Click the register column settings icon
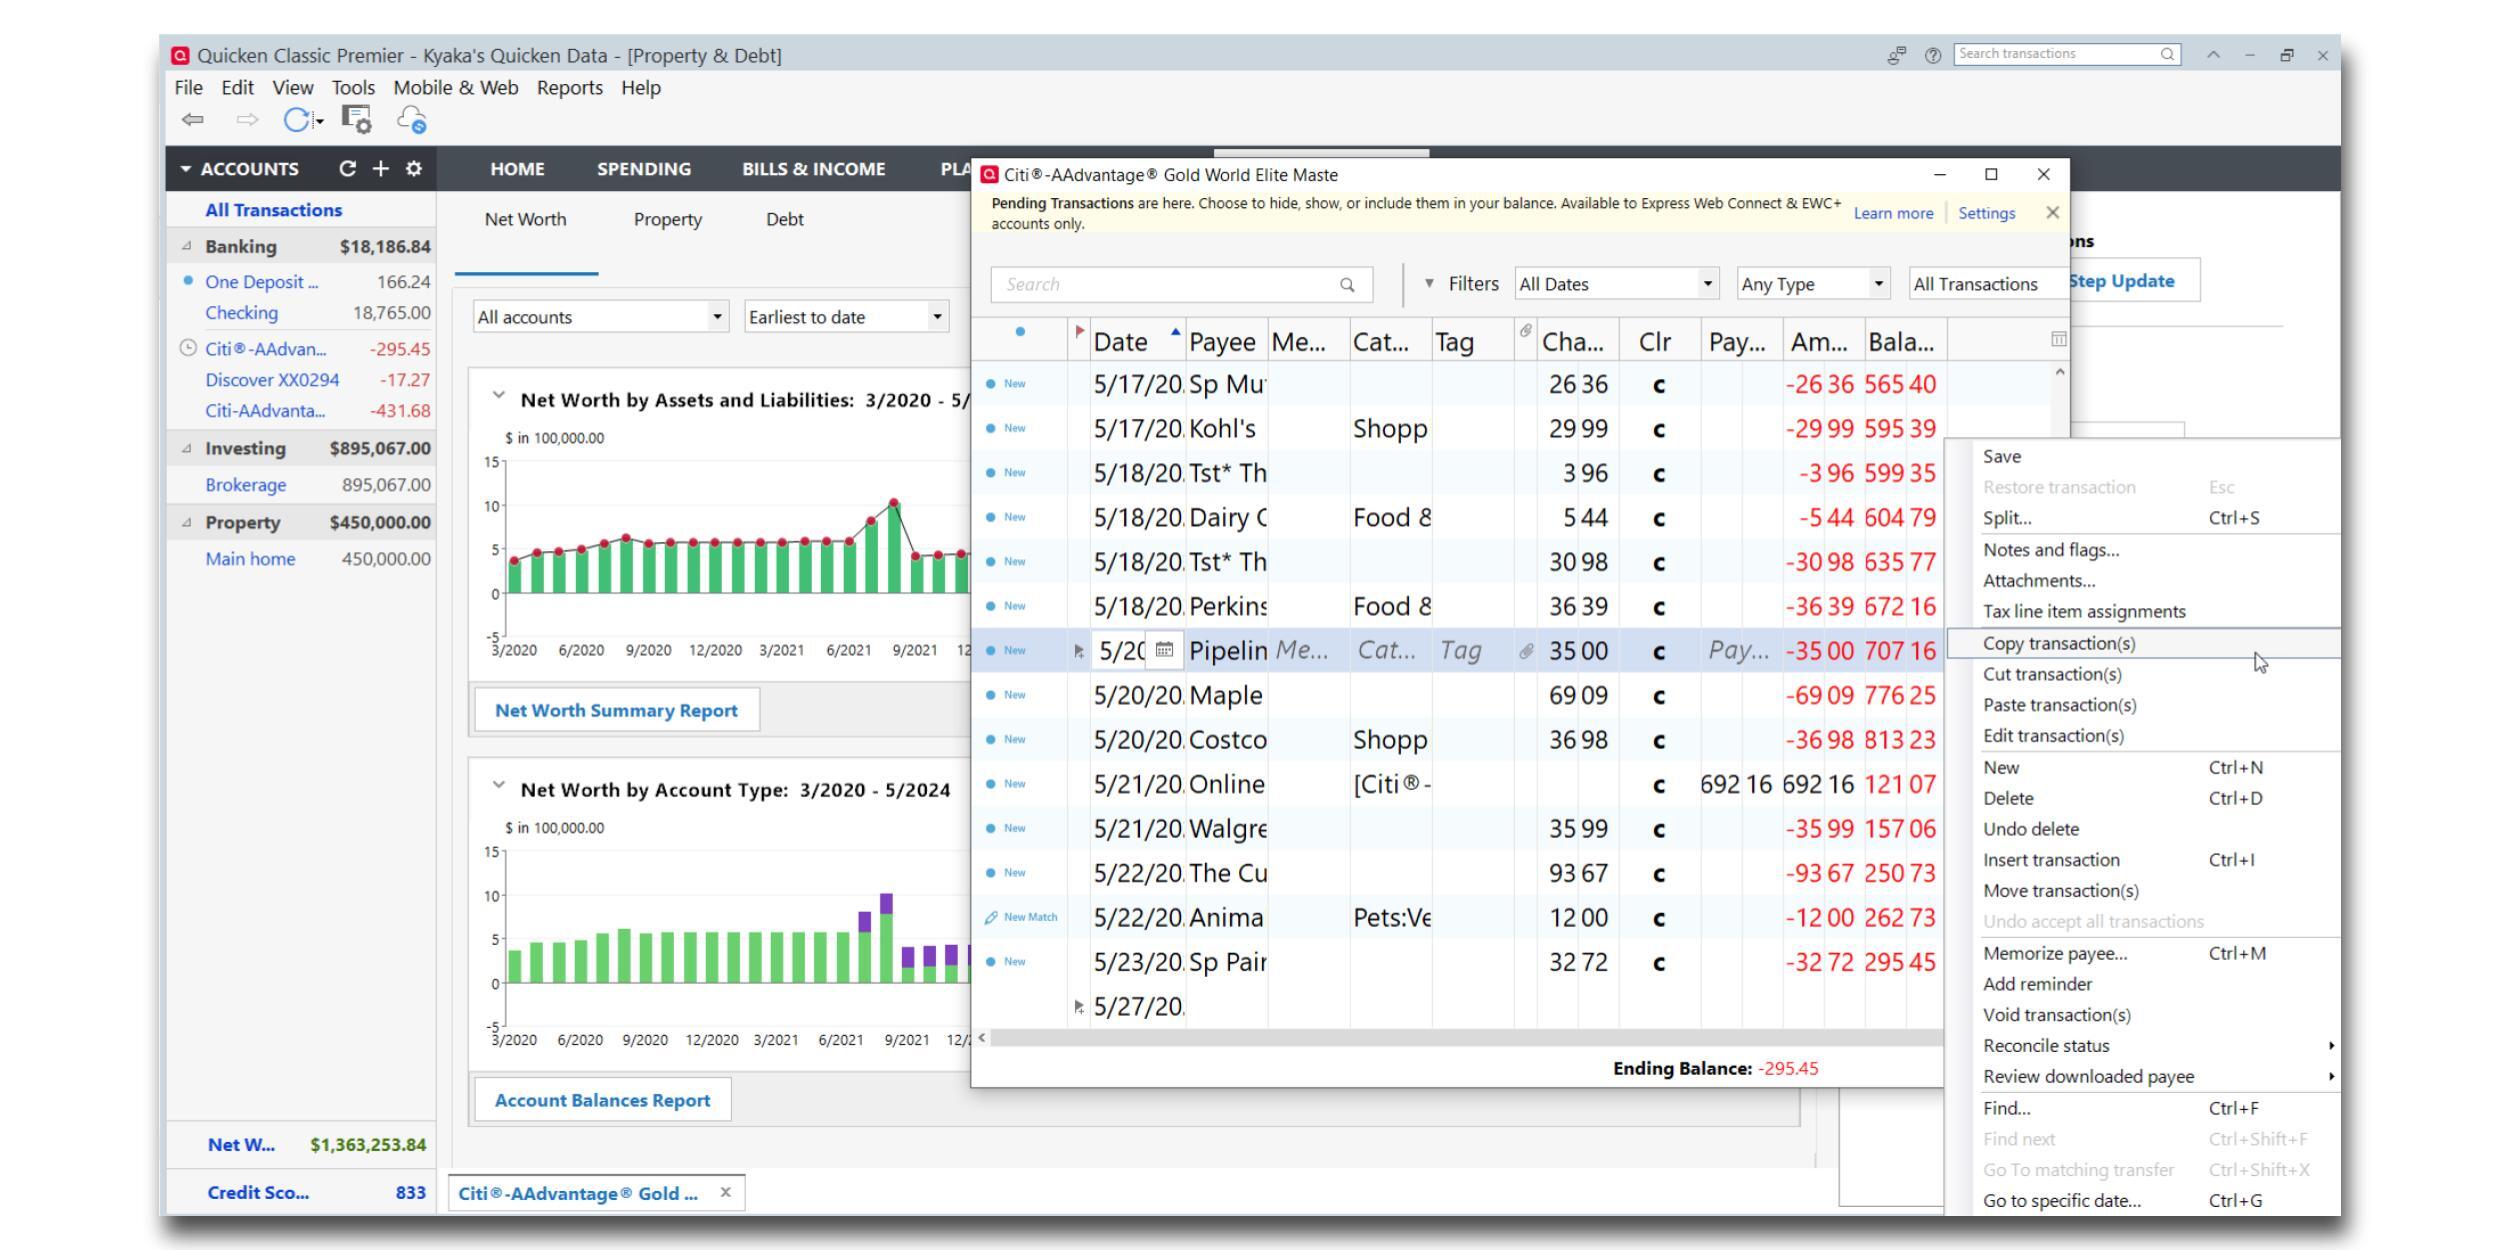Screen dimensions: 2500x1250 2058,340
